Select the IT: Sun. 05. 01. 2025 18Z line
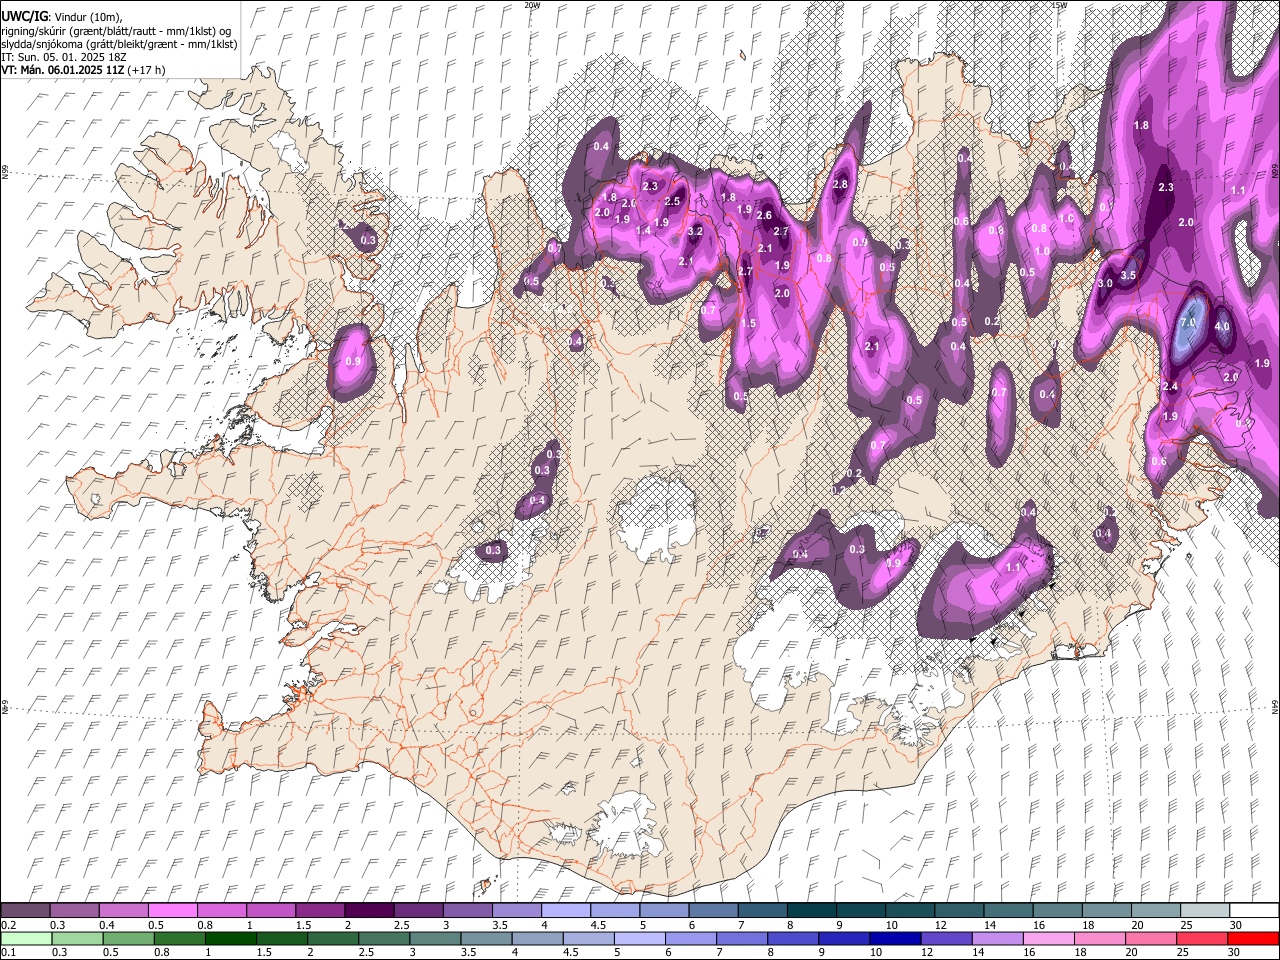The image size is (1280, 960). pyautogui.click(x=64, y=57)
